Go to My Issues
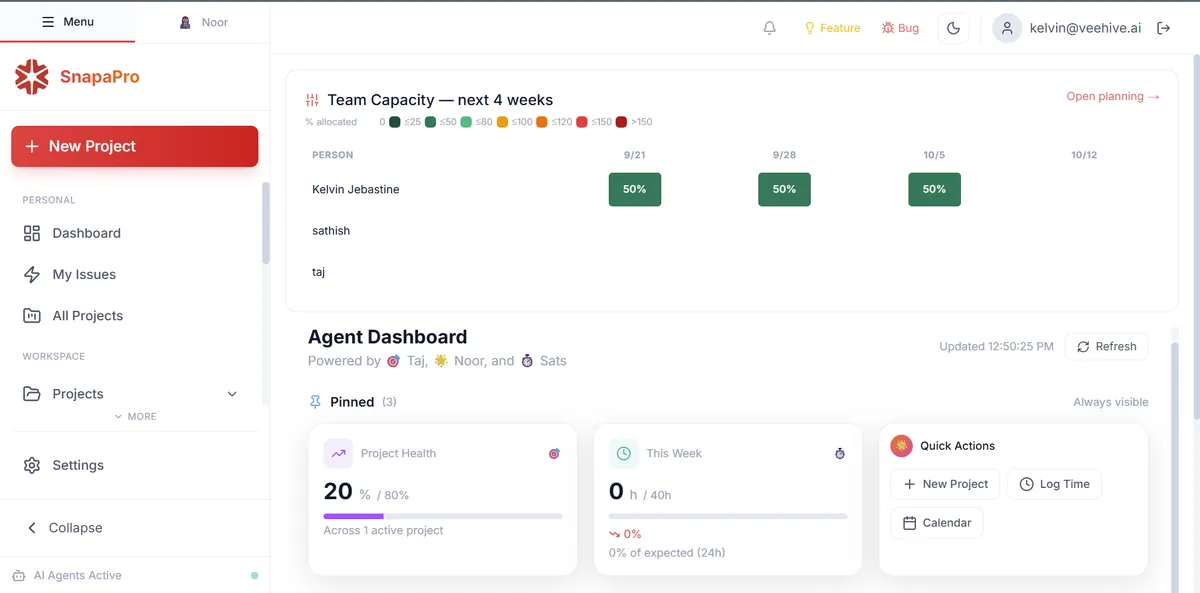Viewport: 1200px width, 593px height. pyautogui.click(x=134, y=274)
